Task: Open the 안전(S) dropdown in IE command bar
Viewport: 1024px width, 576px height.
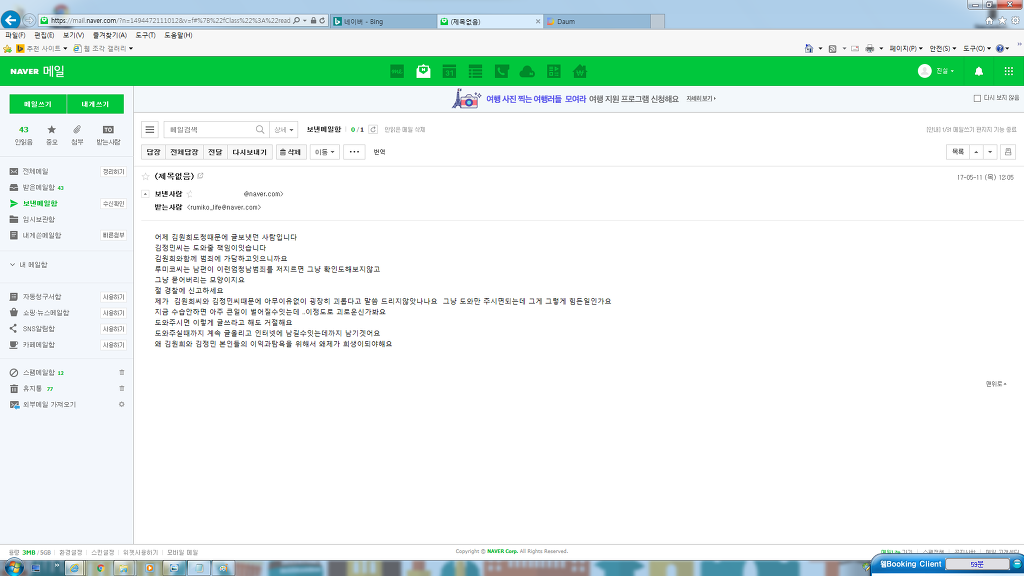Action: [x=942, y=48]
